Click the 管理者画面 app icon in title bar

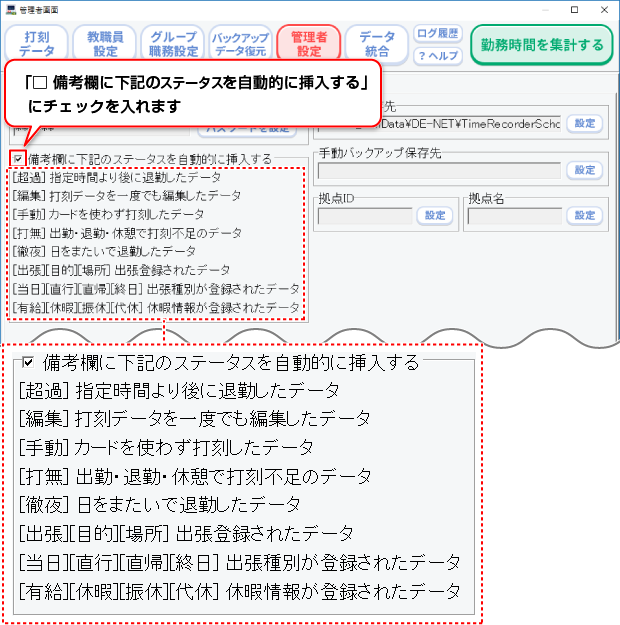click(10, 9)
